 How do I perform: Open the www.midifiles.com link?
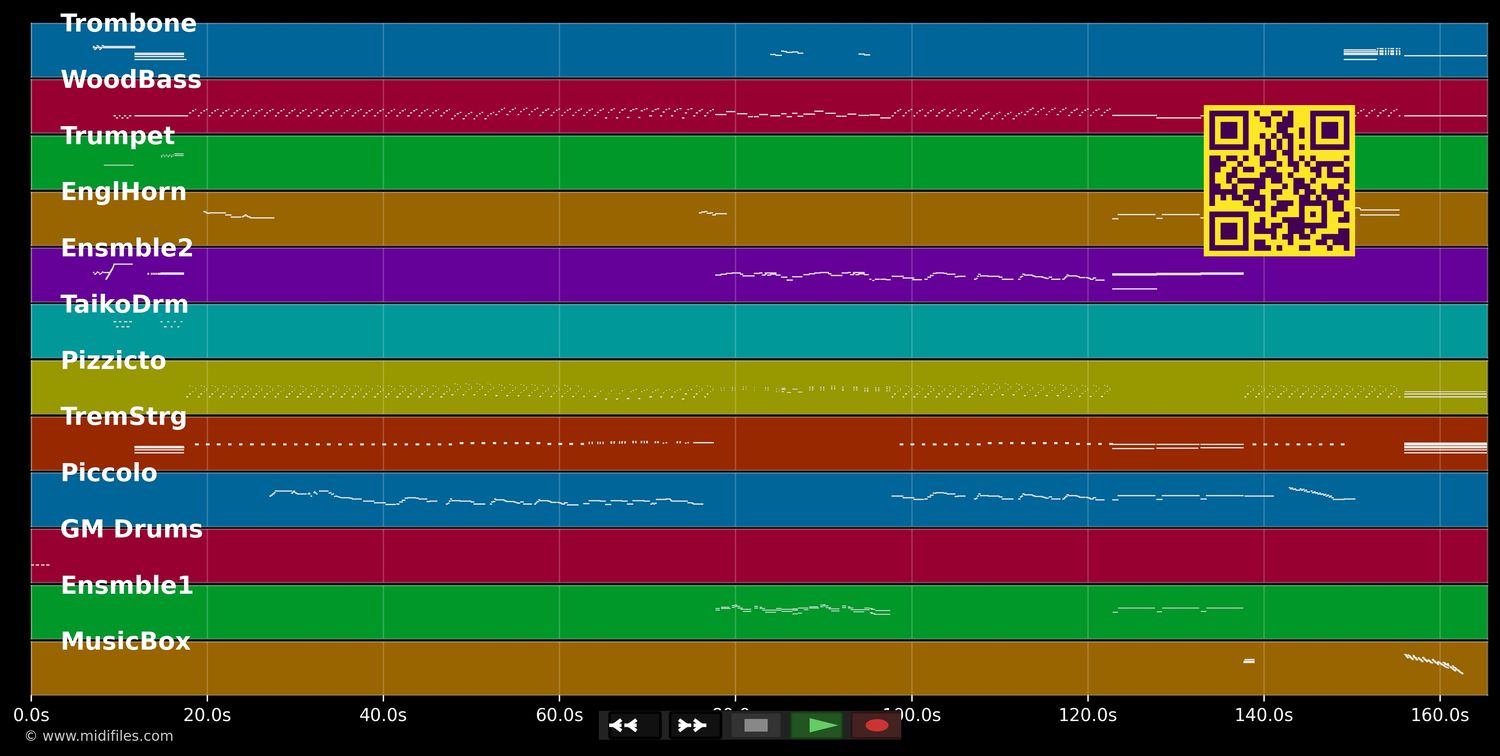pos(99,737)
